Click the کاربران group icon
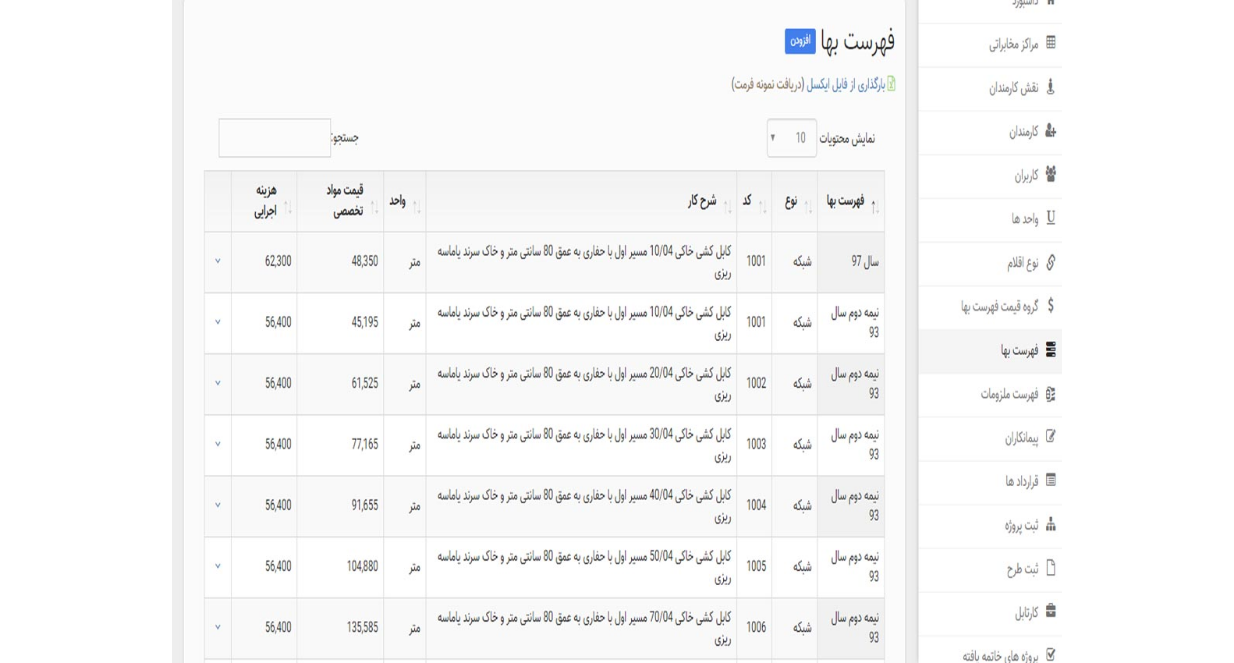The width and height of the screenshot is (1234, 663). click(1050, 174)
